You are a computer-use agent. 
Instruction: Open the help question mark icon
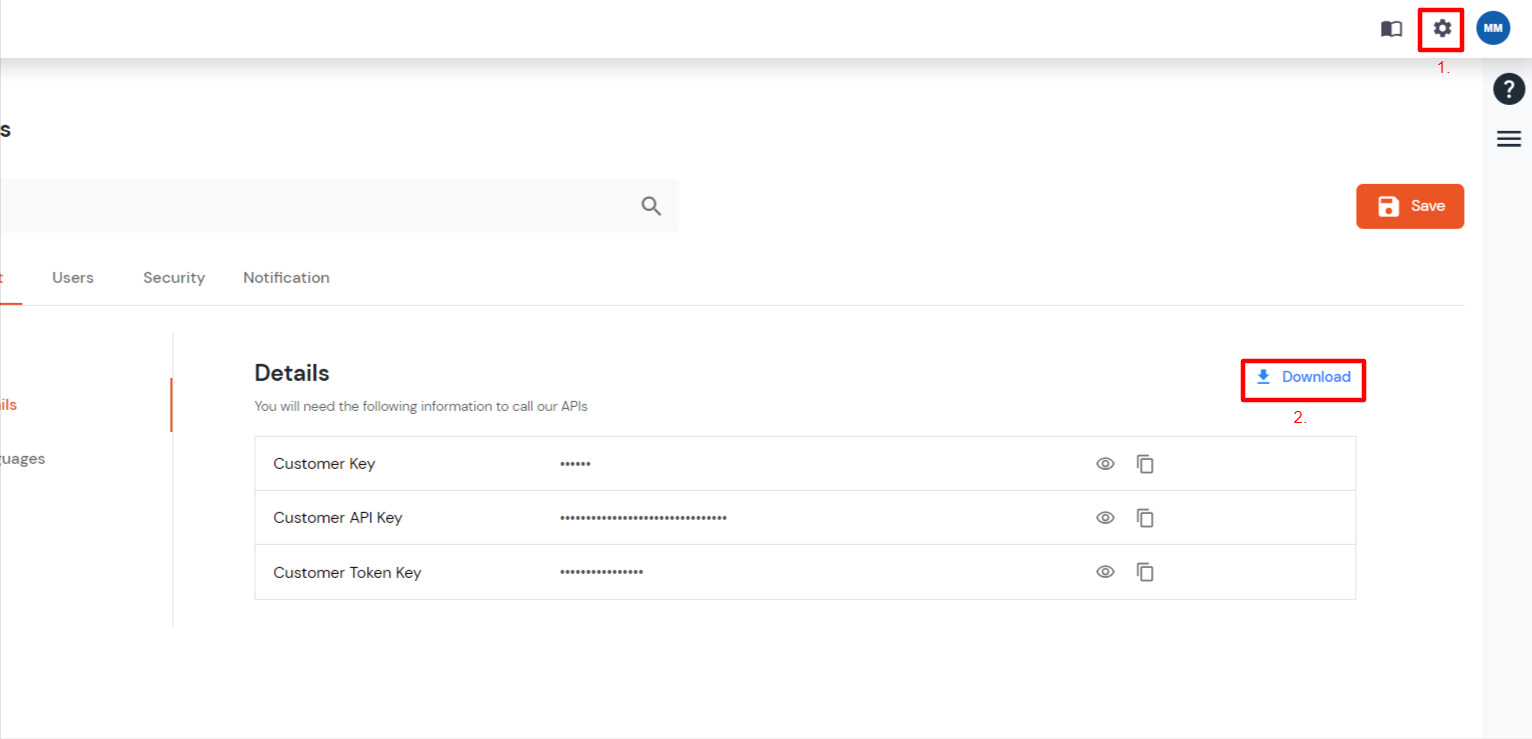click(x=1509, y=89)
